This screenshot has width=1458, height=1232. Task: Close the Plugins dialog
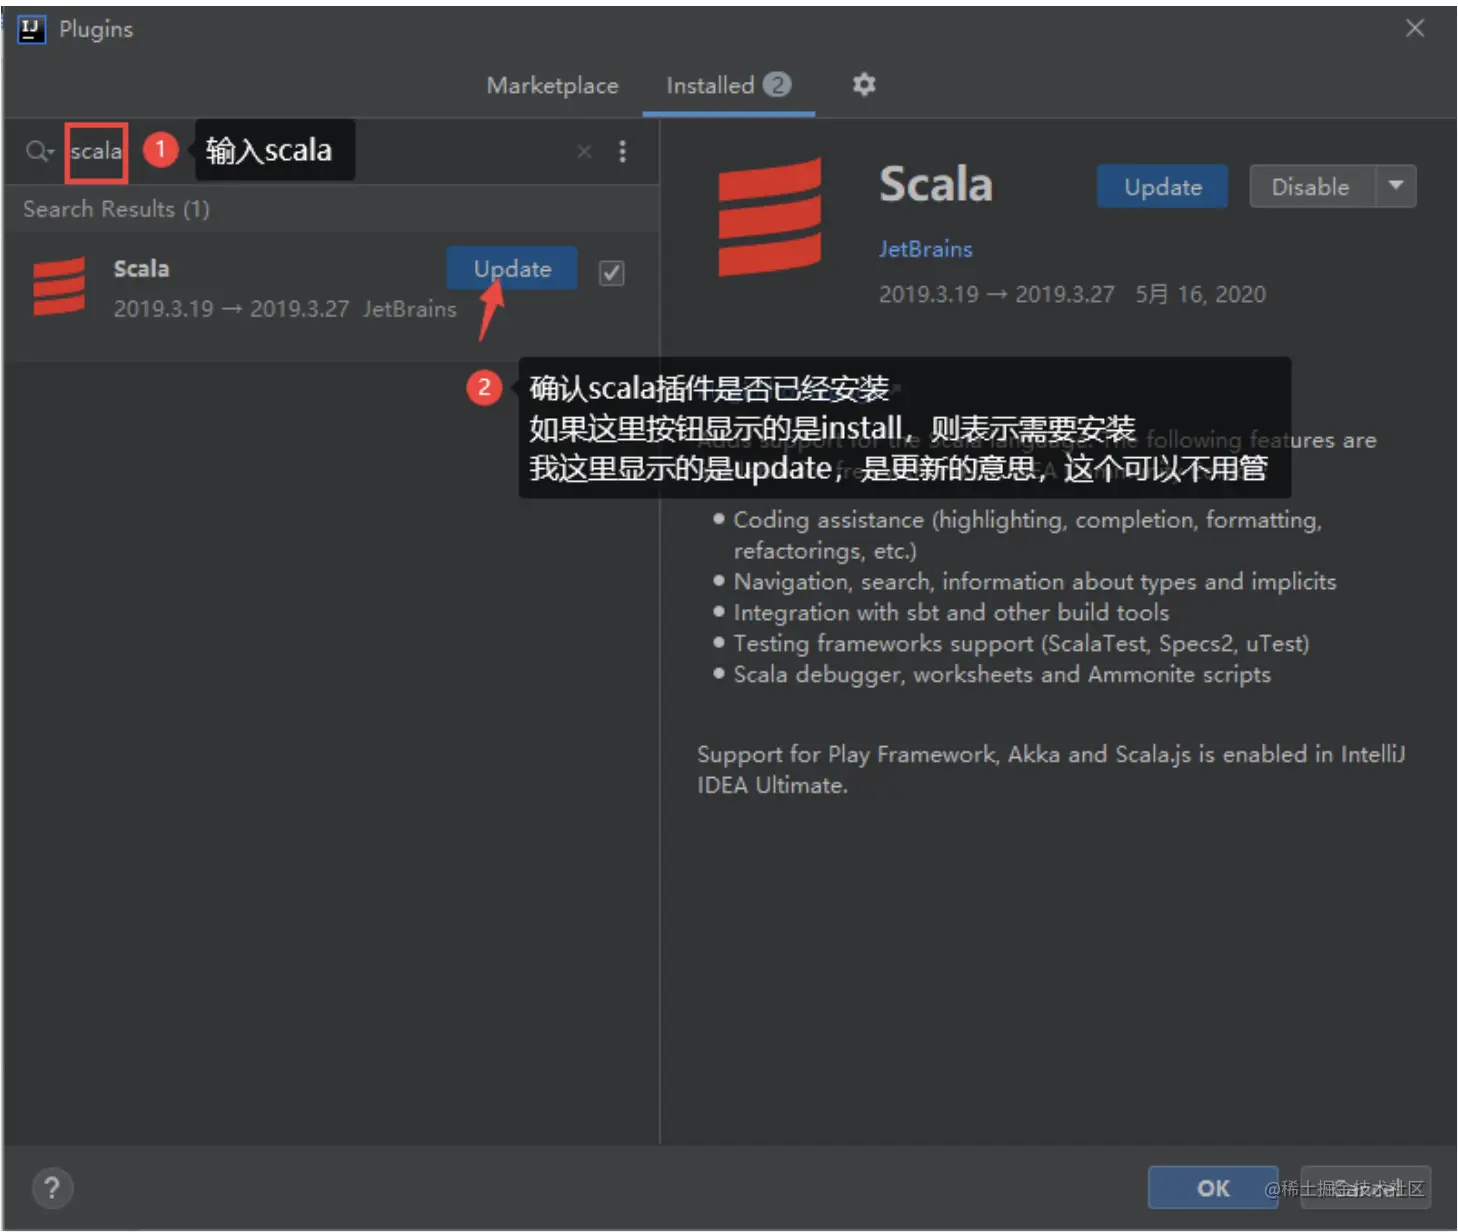tap(1415, 28)
